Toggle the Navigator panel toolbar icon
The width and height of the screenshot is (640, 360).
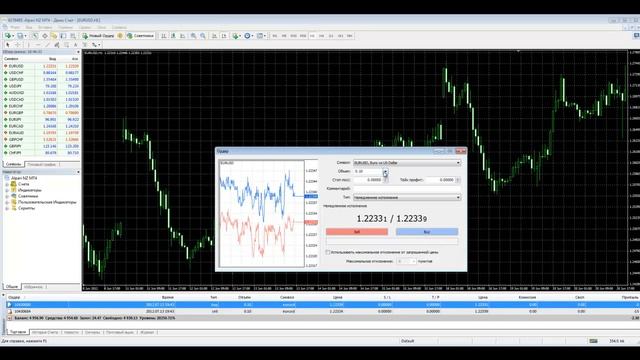[x=53, y=36]
